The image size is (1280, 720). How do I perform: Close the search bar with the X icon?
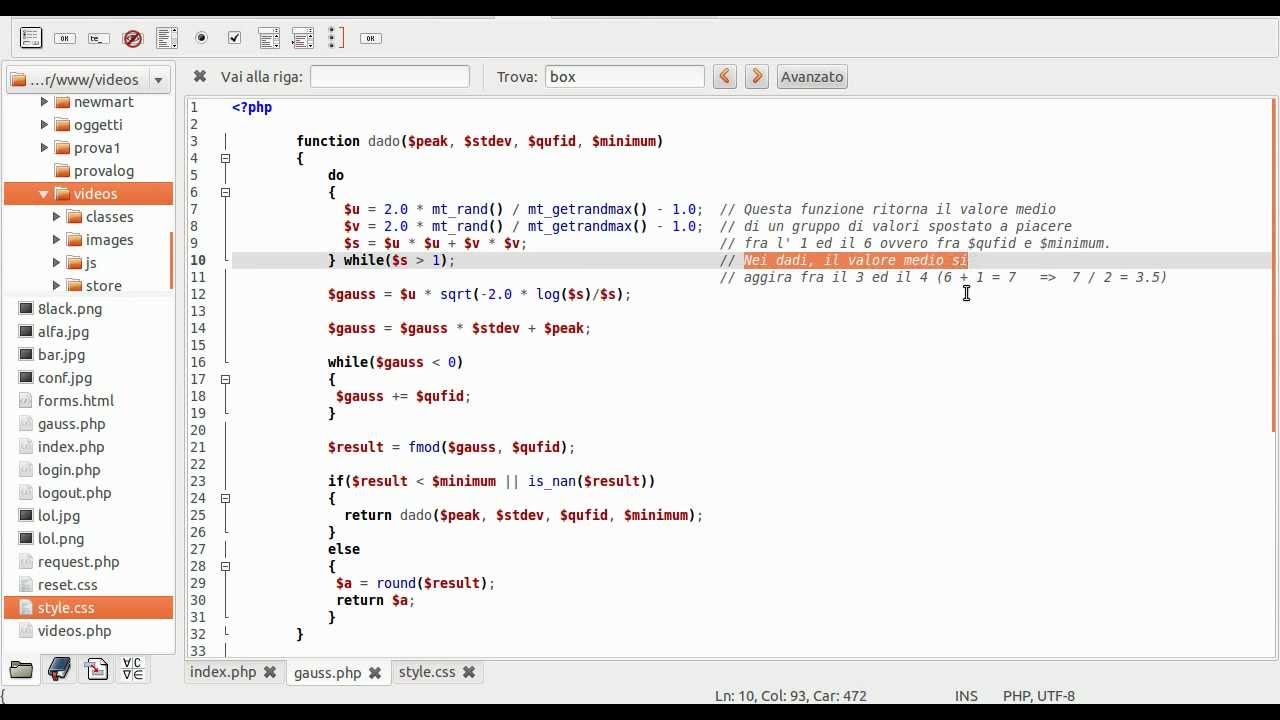click(x=199, y=76)
